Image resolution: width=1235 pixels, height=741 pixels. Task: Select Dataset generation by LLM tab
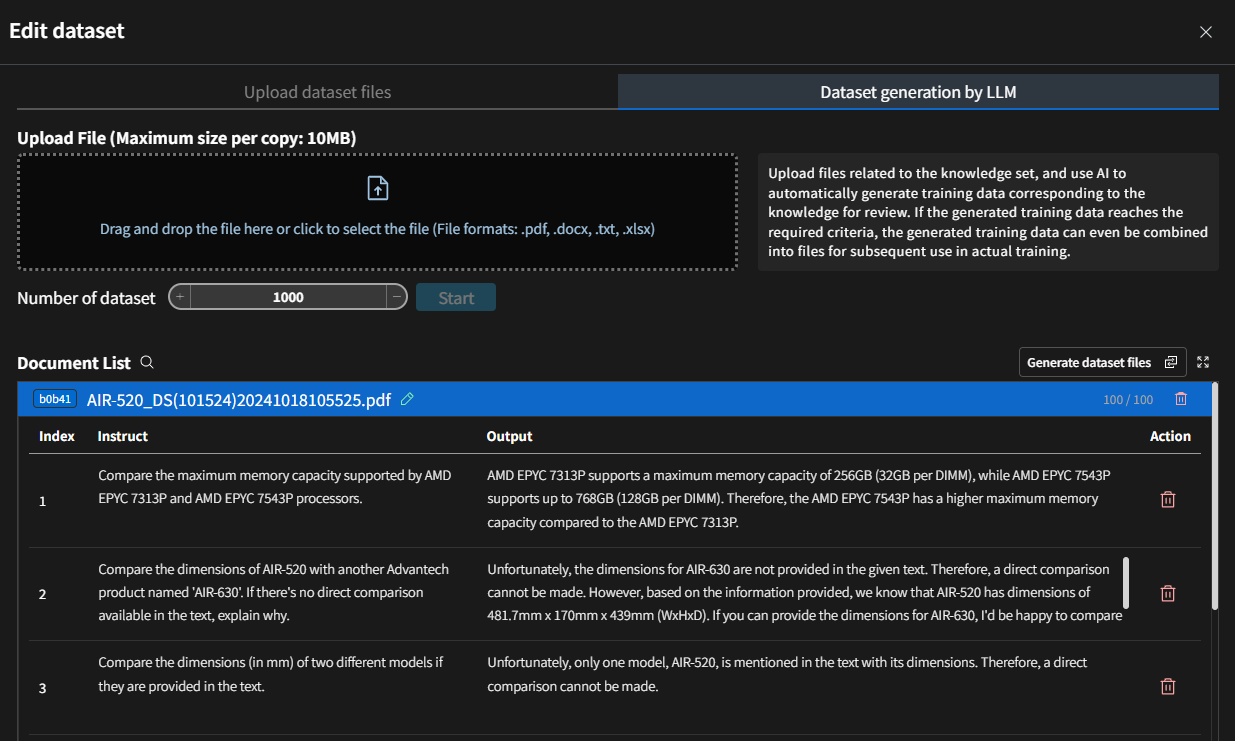coord(918,92)
